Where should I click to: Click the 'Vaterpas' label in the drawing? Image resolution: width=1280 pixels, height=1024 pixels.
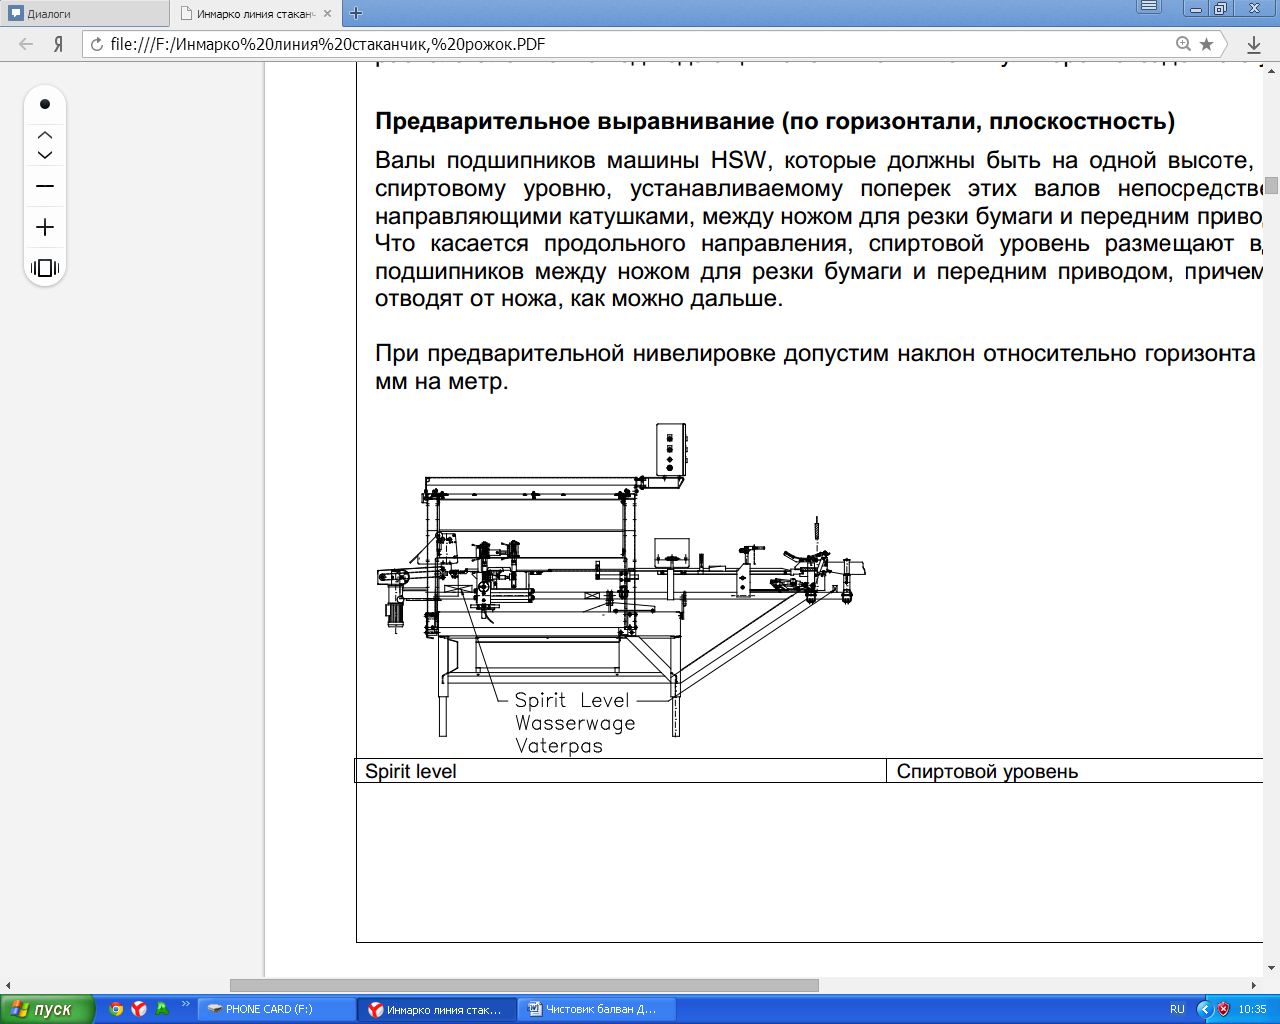point(559,746)
